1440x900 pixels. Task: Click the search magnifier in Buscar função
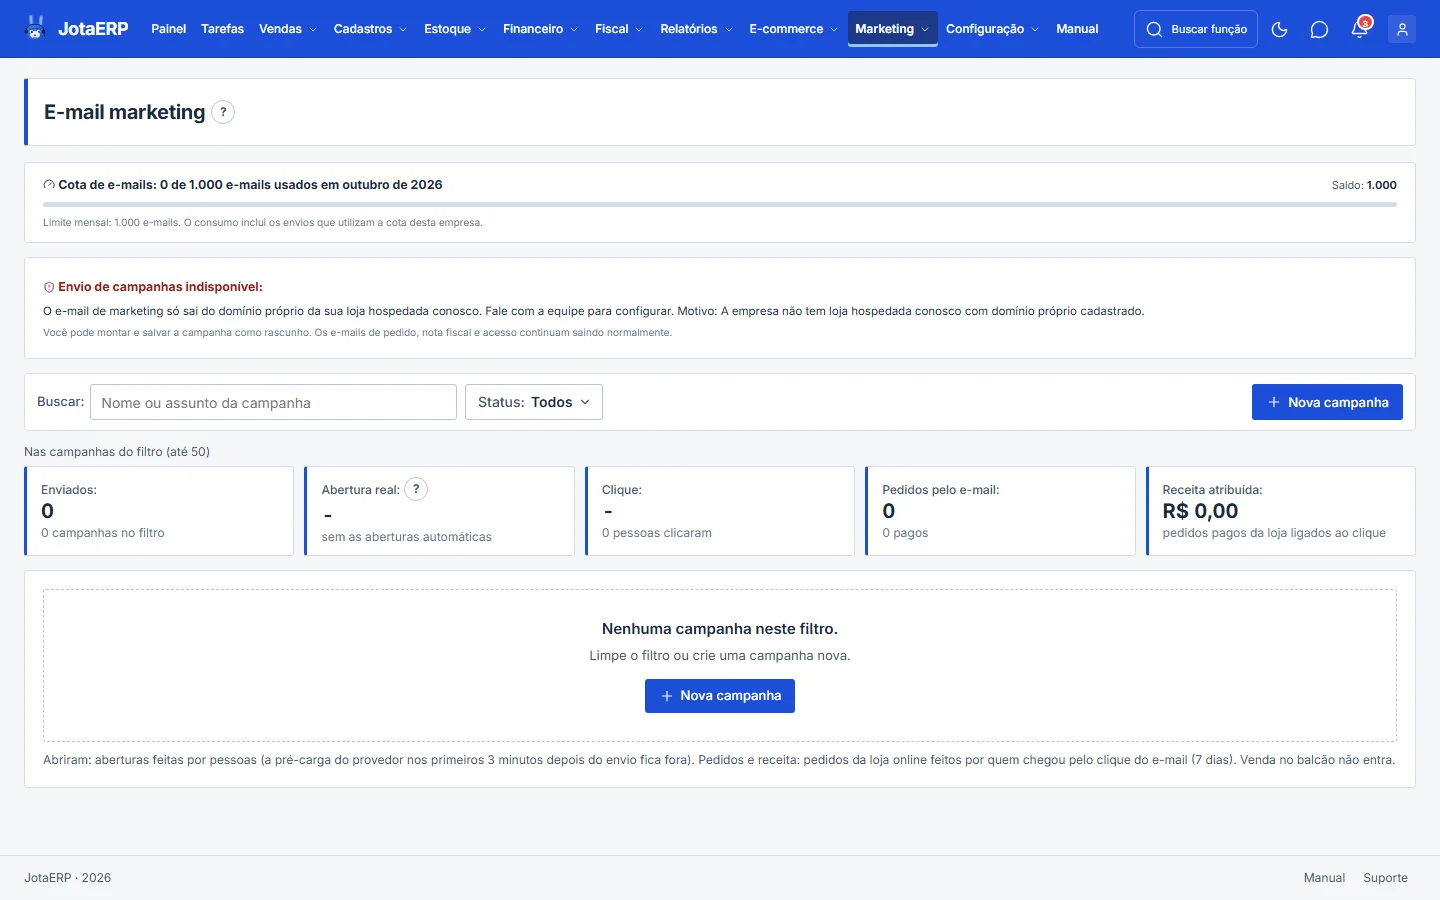tap(1154, 29)
